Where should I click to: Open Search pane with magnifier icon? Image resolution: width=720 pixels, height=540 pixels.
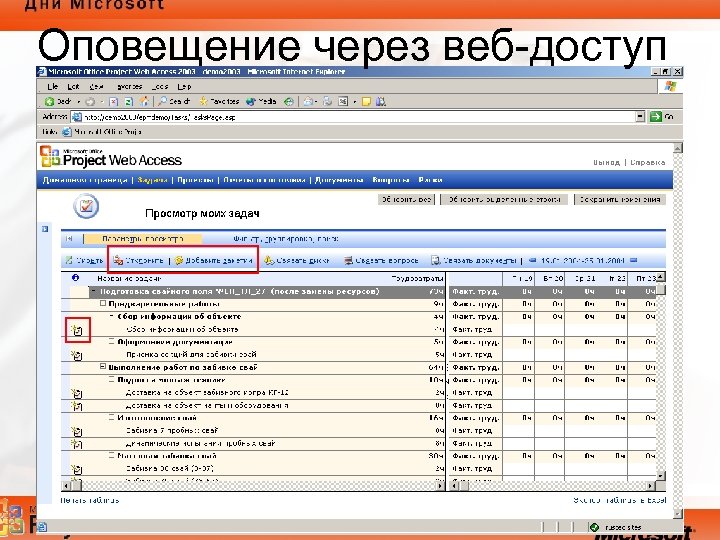162,101
